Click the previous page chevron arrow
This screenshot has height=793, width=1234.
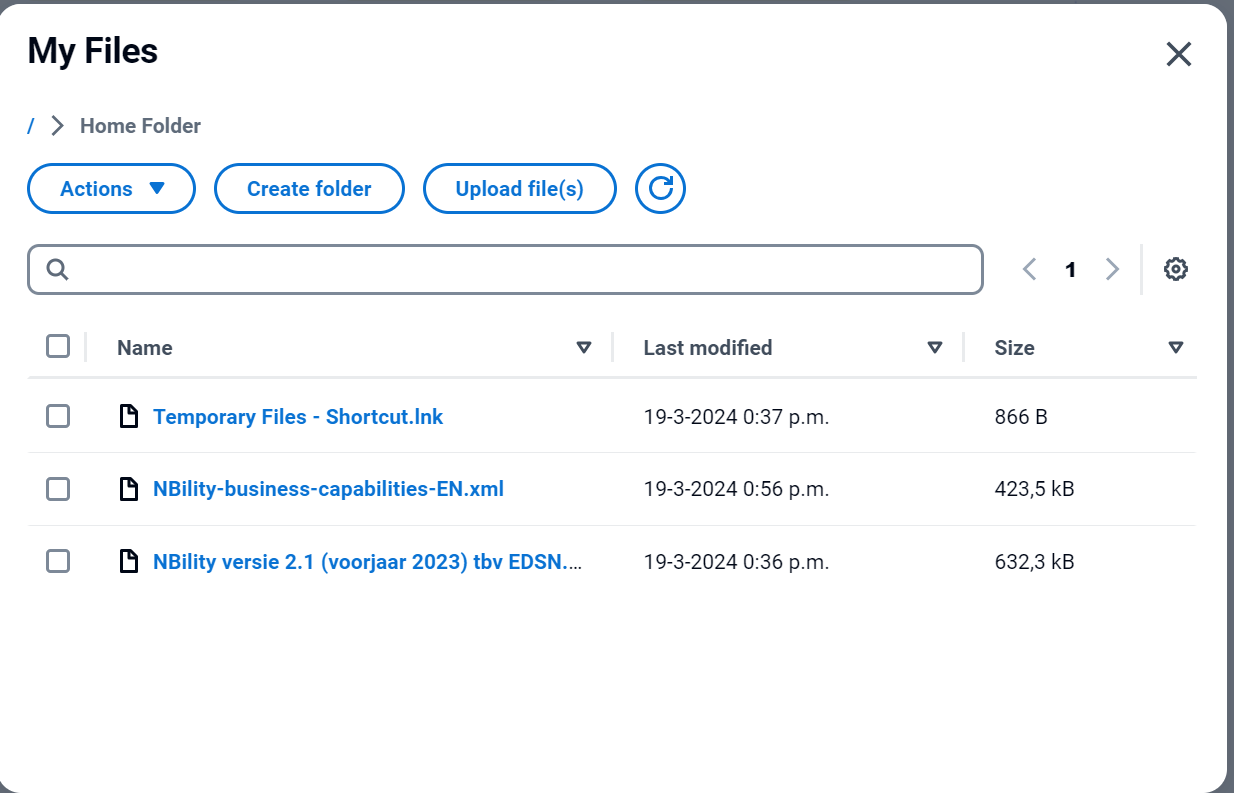click(1029, 269)
